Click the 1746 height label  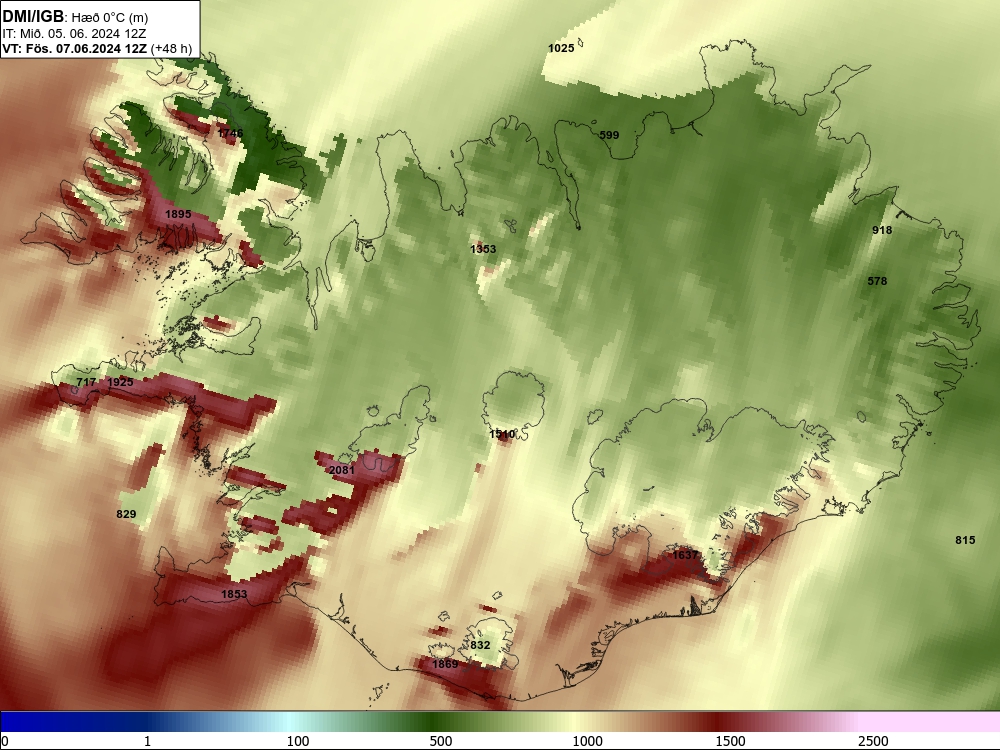pyautogui.click(x=230, y=133)
